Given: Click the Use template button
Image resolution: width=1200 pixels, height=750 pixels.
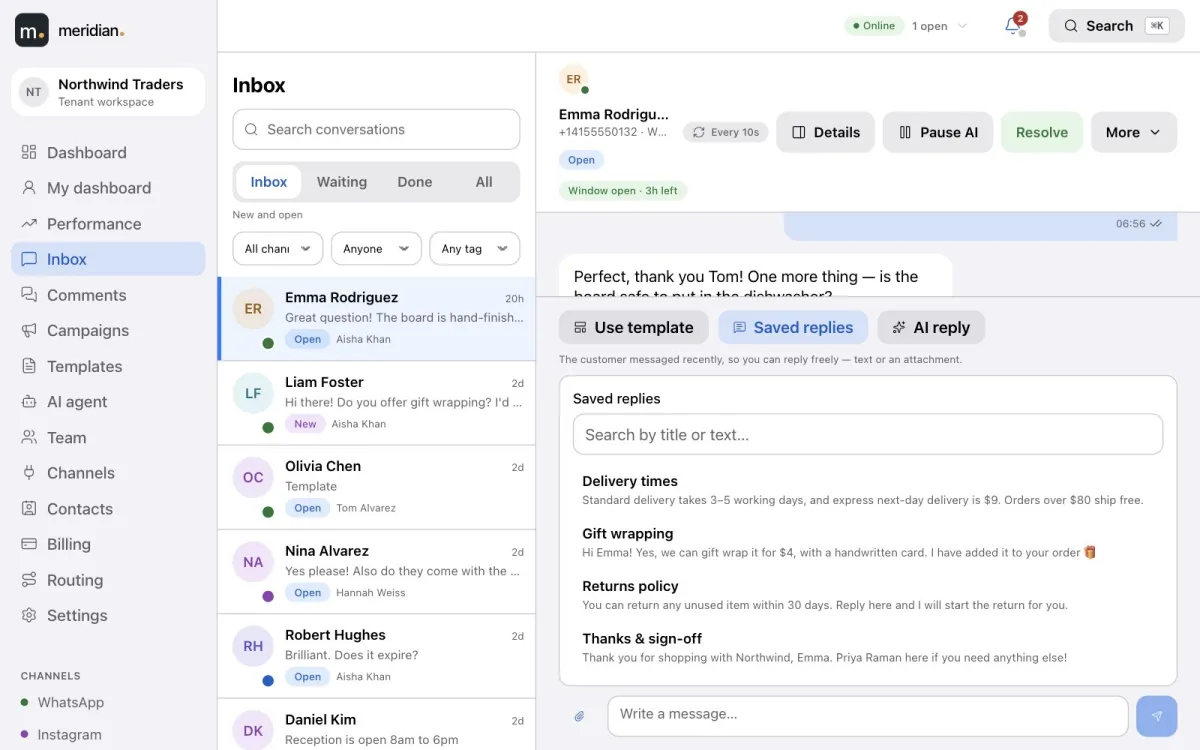Looking at the screenshot, I should [x=634, y=327].
